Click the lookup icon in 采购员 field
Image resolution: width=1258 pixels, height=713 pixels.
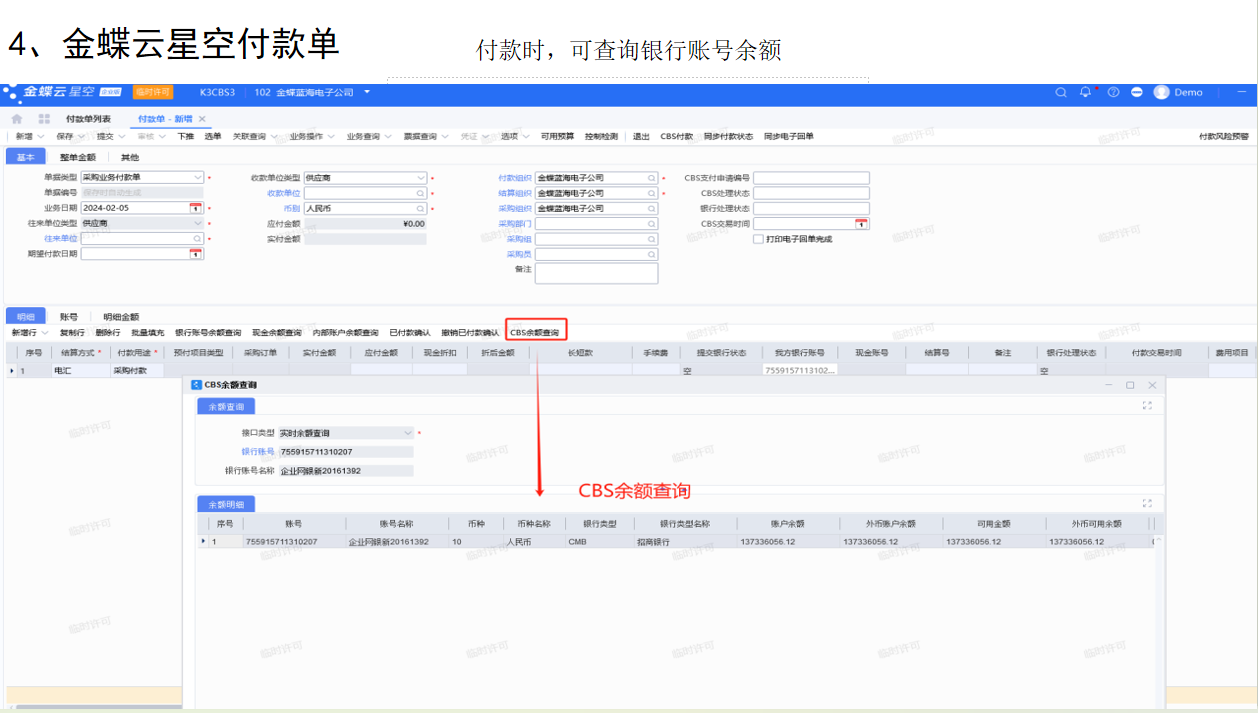tap(652, 254)
